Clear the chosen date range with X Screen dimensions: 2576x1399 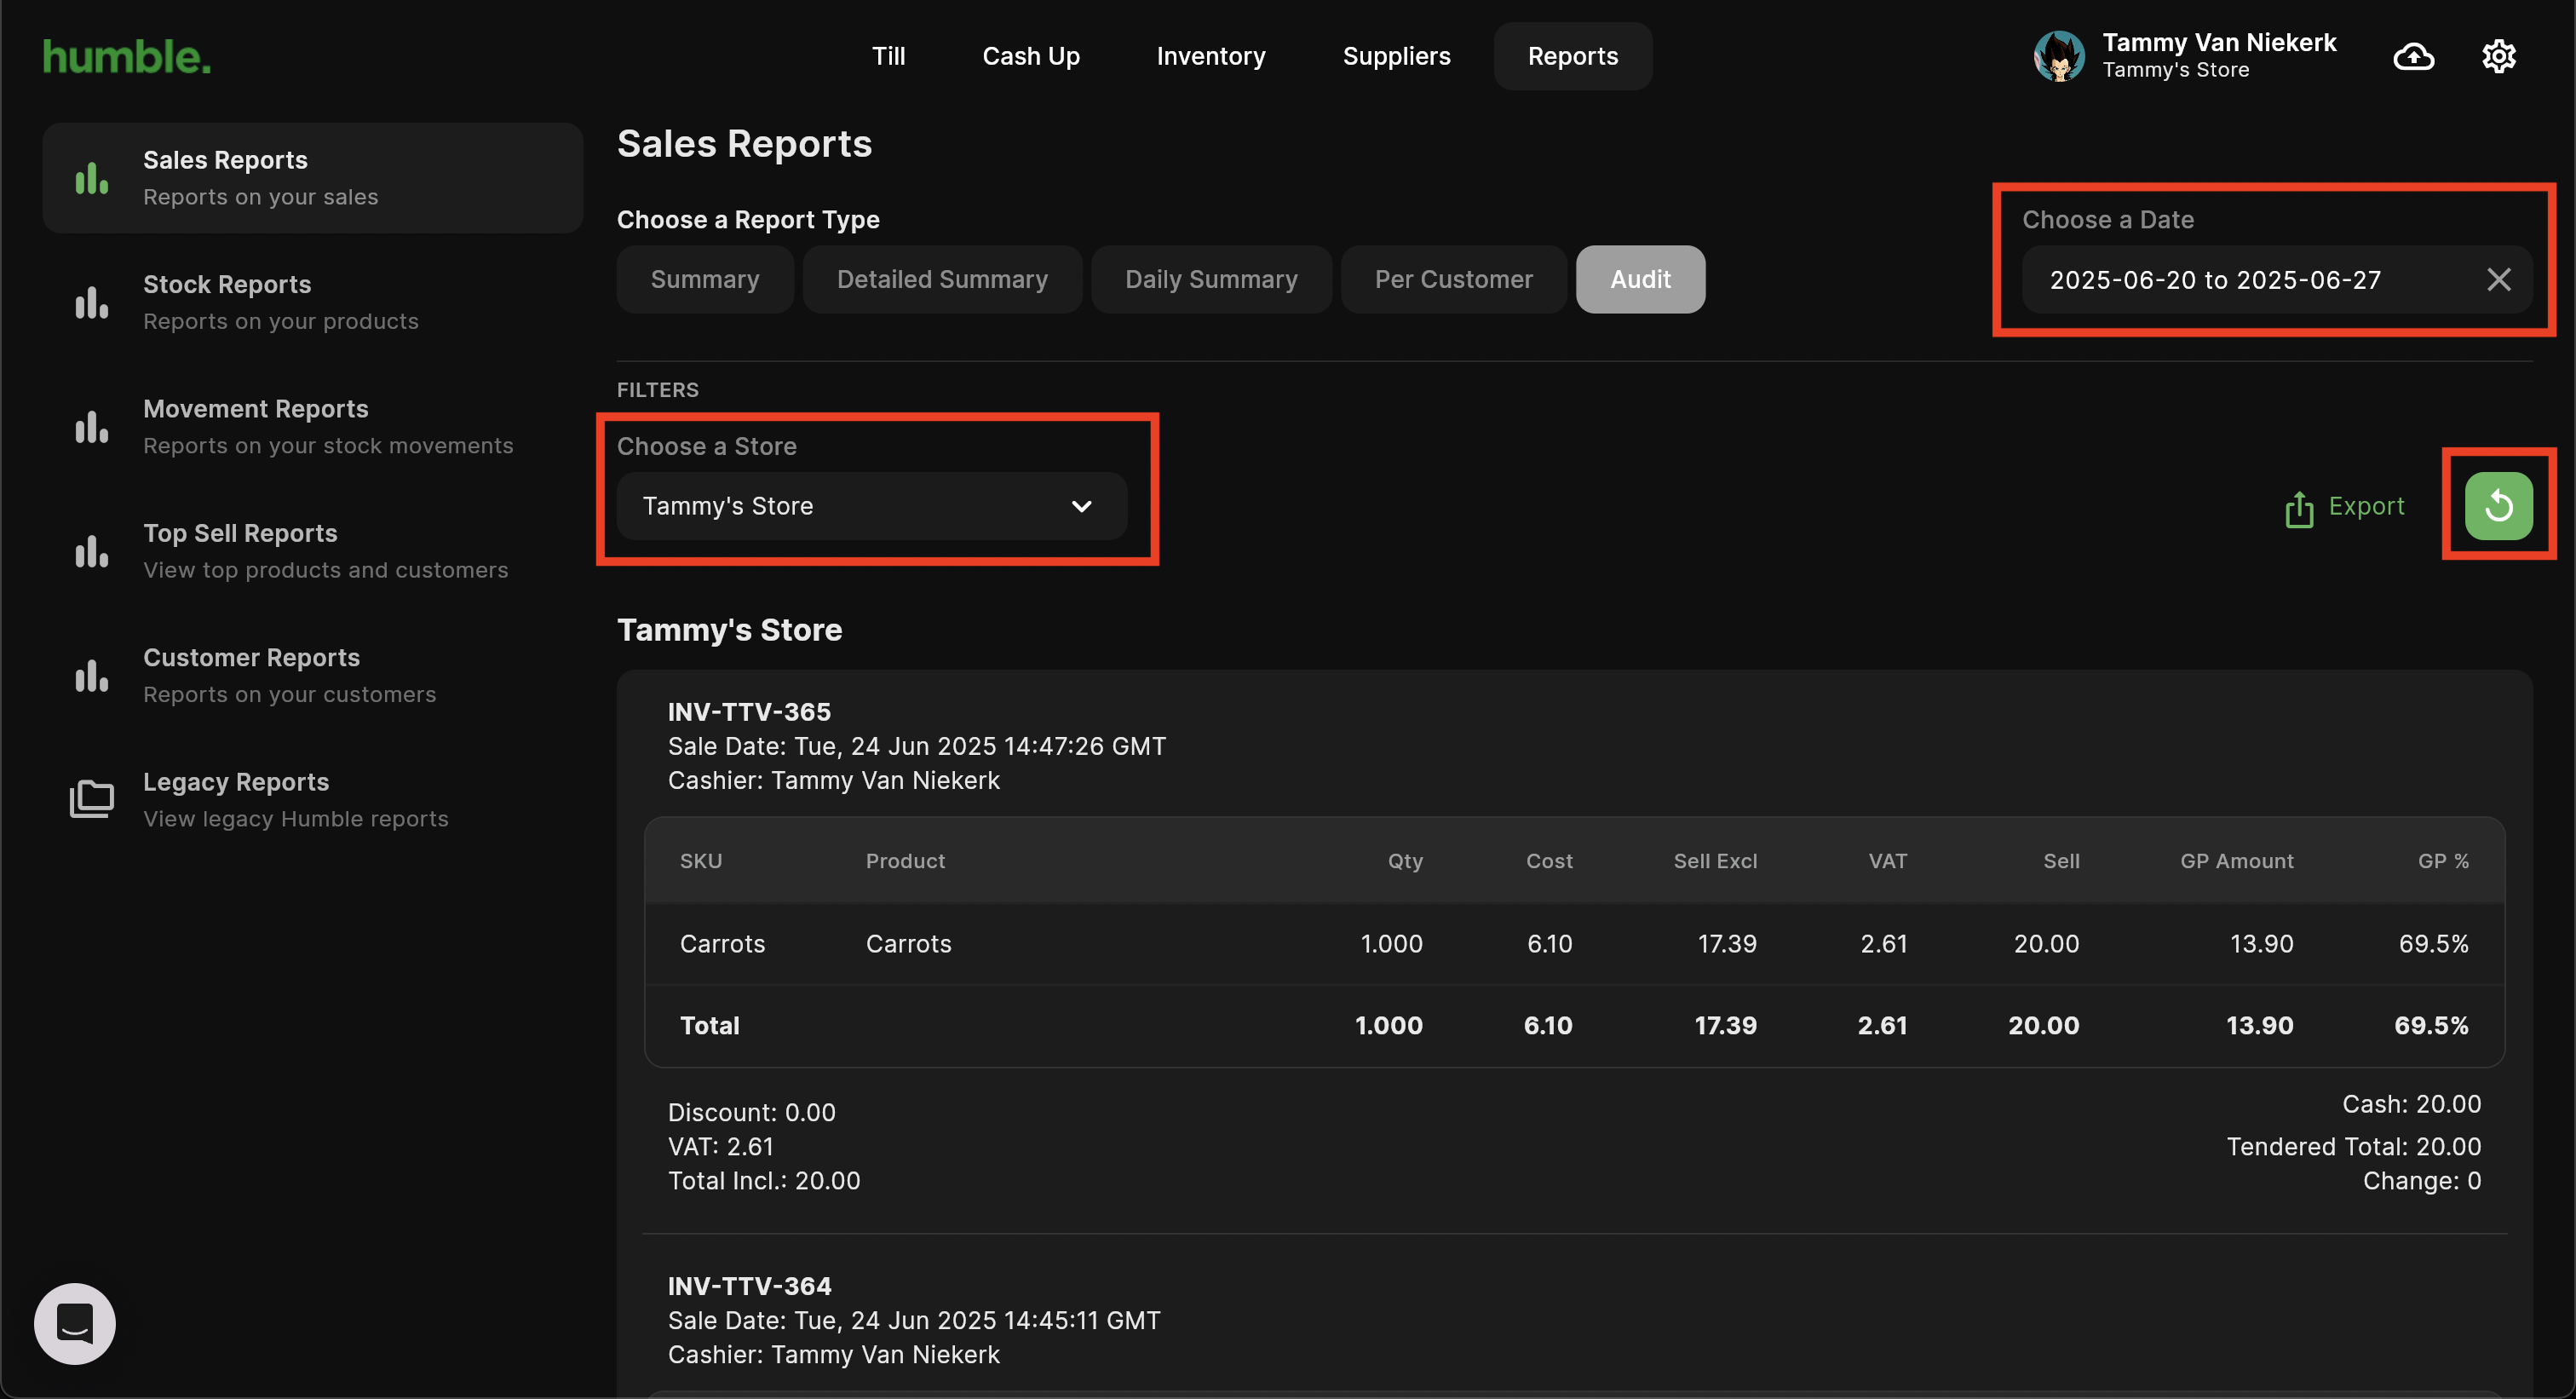(x=2498, y=280)
